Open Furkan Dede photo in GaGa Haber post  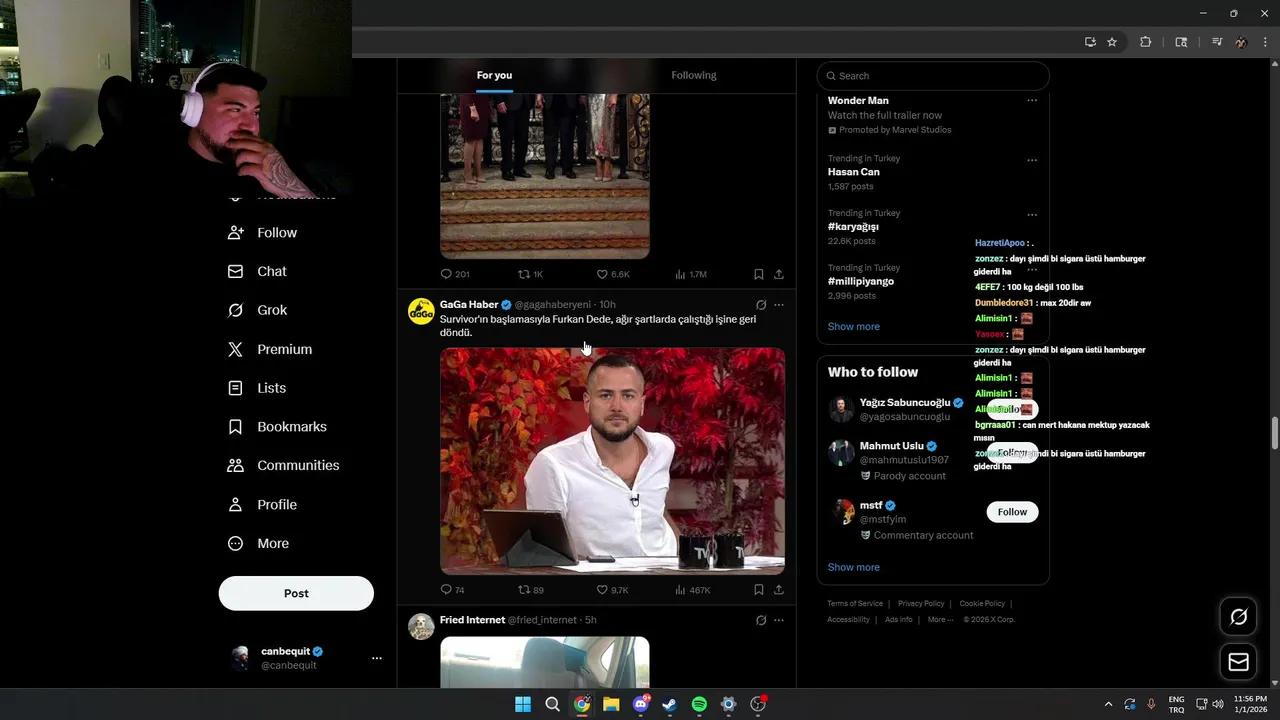pos(612,461)
